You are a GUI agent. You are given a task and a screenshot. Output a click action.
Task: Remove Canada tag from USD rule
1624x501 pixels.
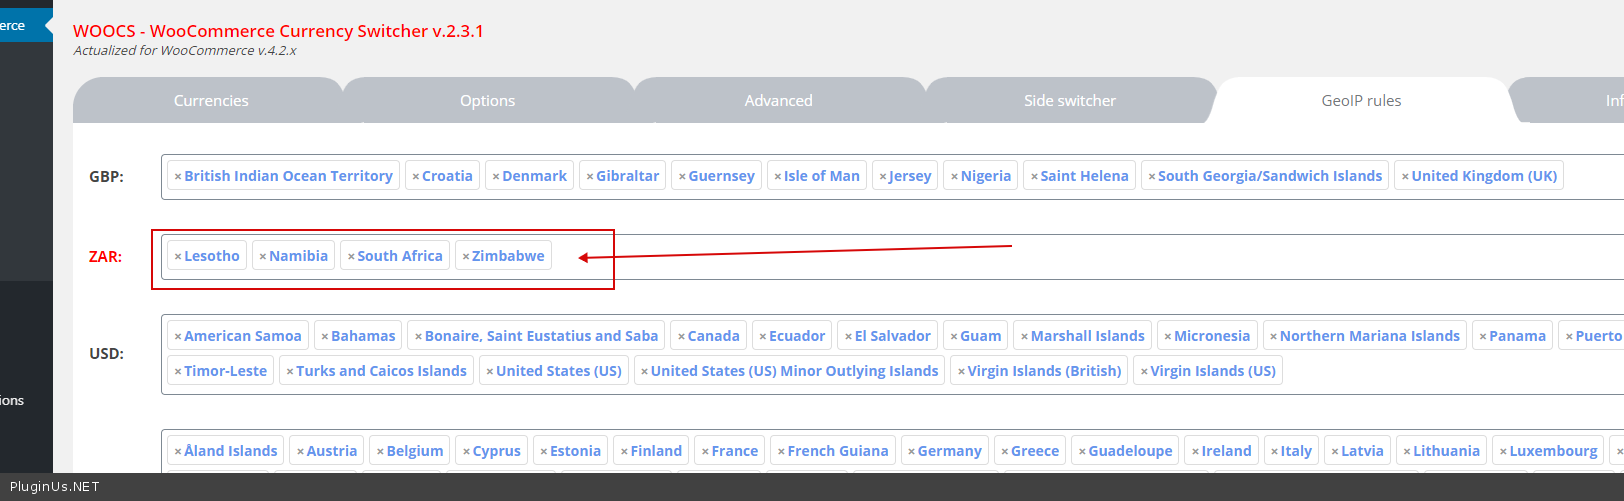coord(681,337)
